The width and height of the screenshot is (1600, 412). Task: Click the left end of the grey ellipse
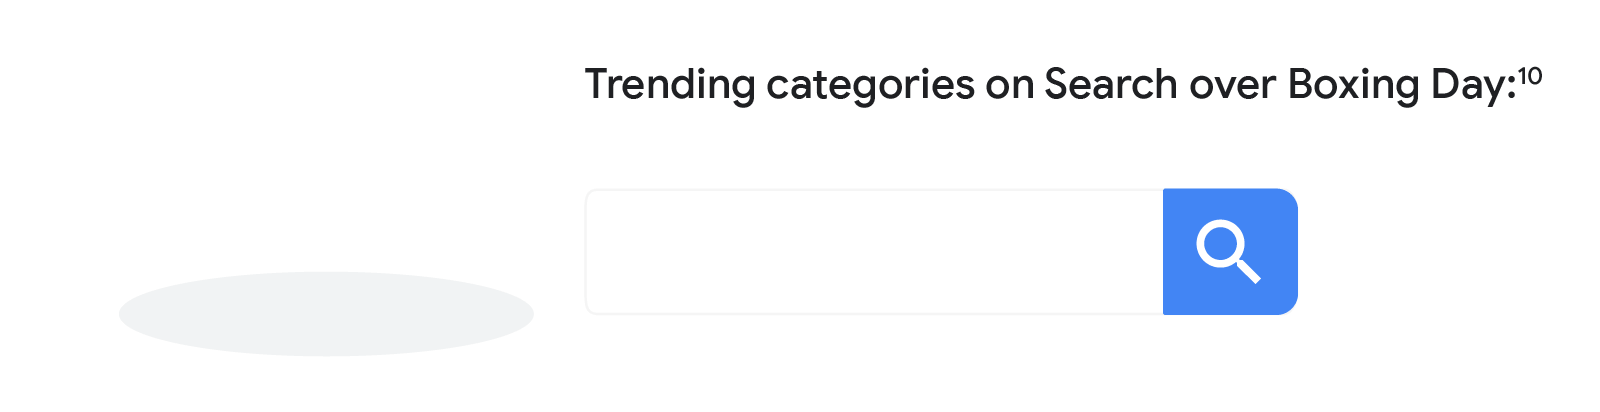128,314
